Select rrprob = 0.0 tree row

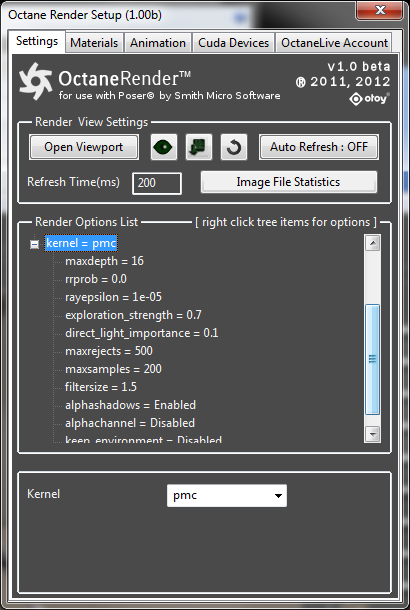(x=96, y=279)
